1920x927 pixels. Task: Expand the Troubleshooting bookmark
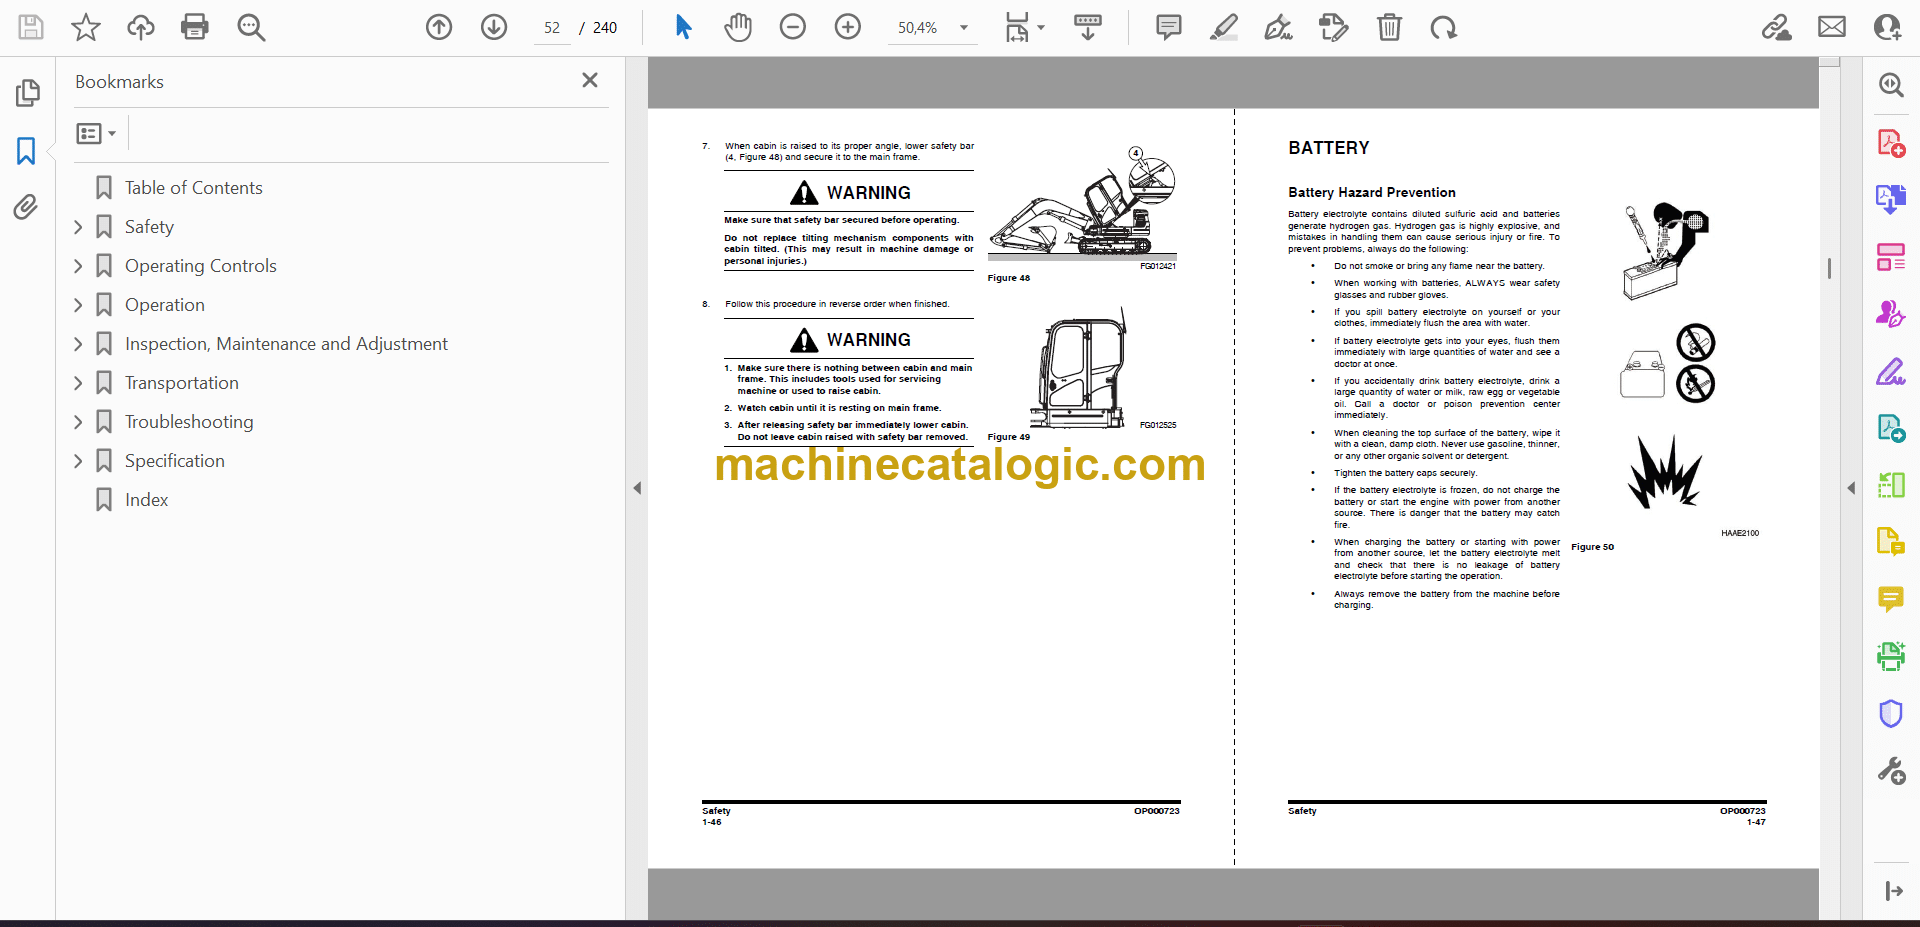click(79, 422)
